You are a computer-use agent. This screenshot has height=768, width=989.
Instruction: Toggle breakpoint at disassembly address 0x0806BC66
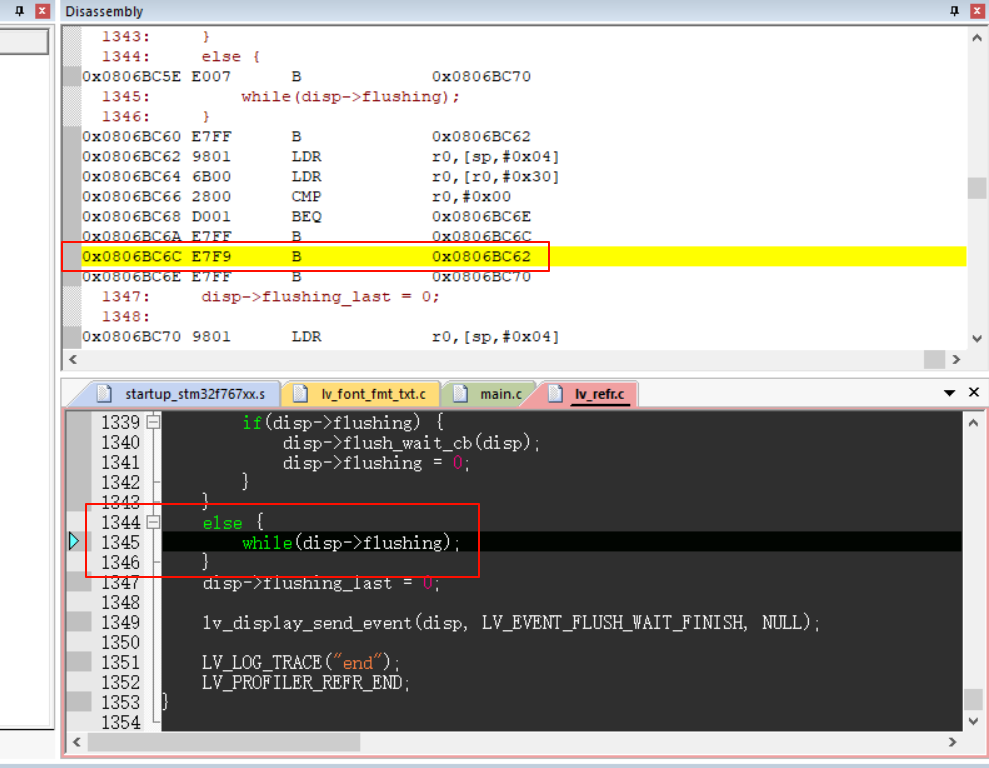pyautogui.click(x=71, y=197)
